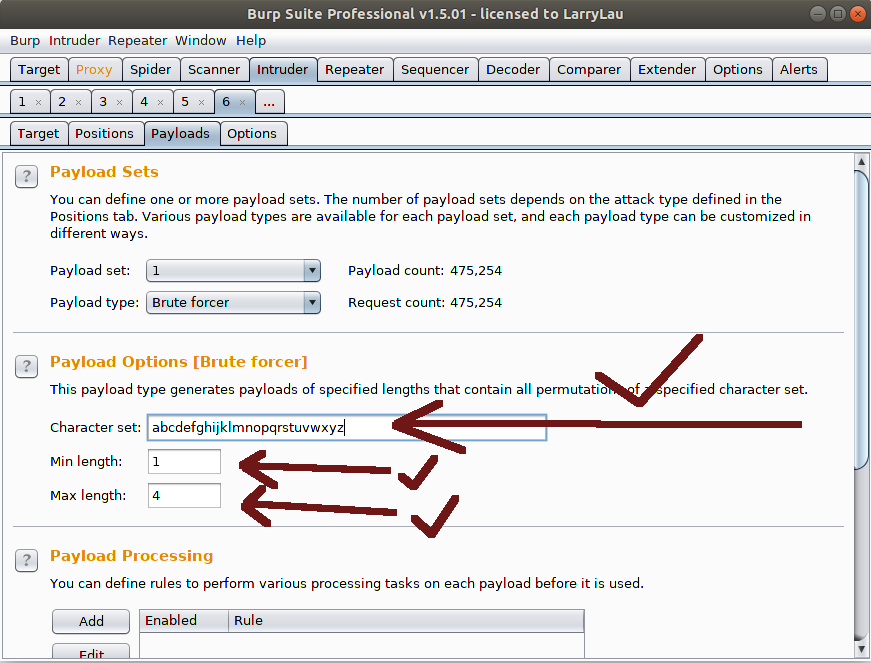Select Intruder attack tab 1
This screenshot has height=663, width=871.
[22, 102]
